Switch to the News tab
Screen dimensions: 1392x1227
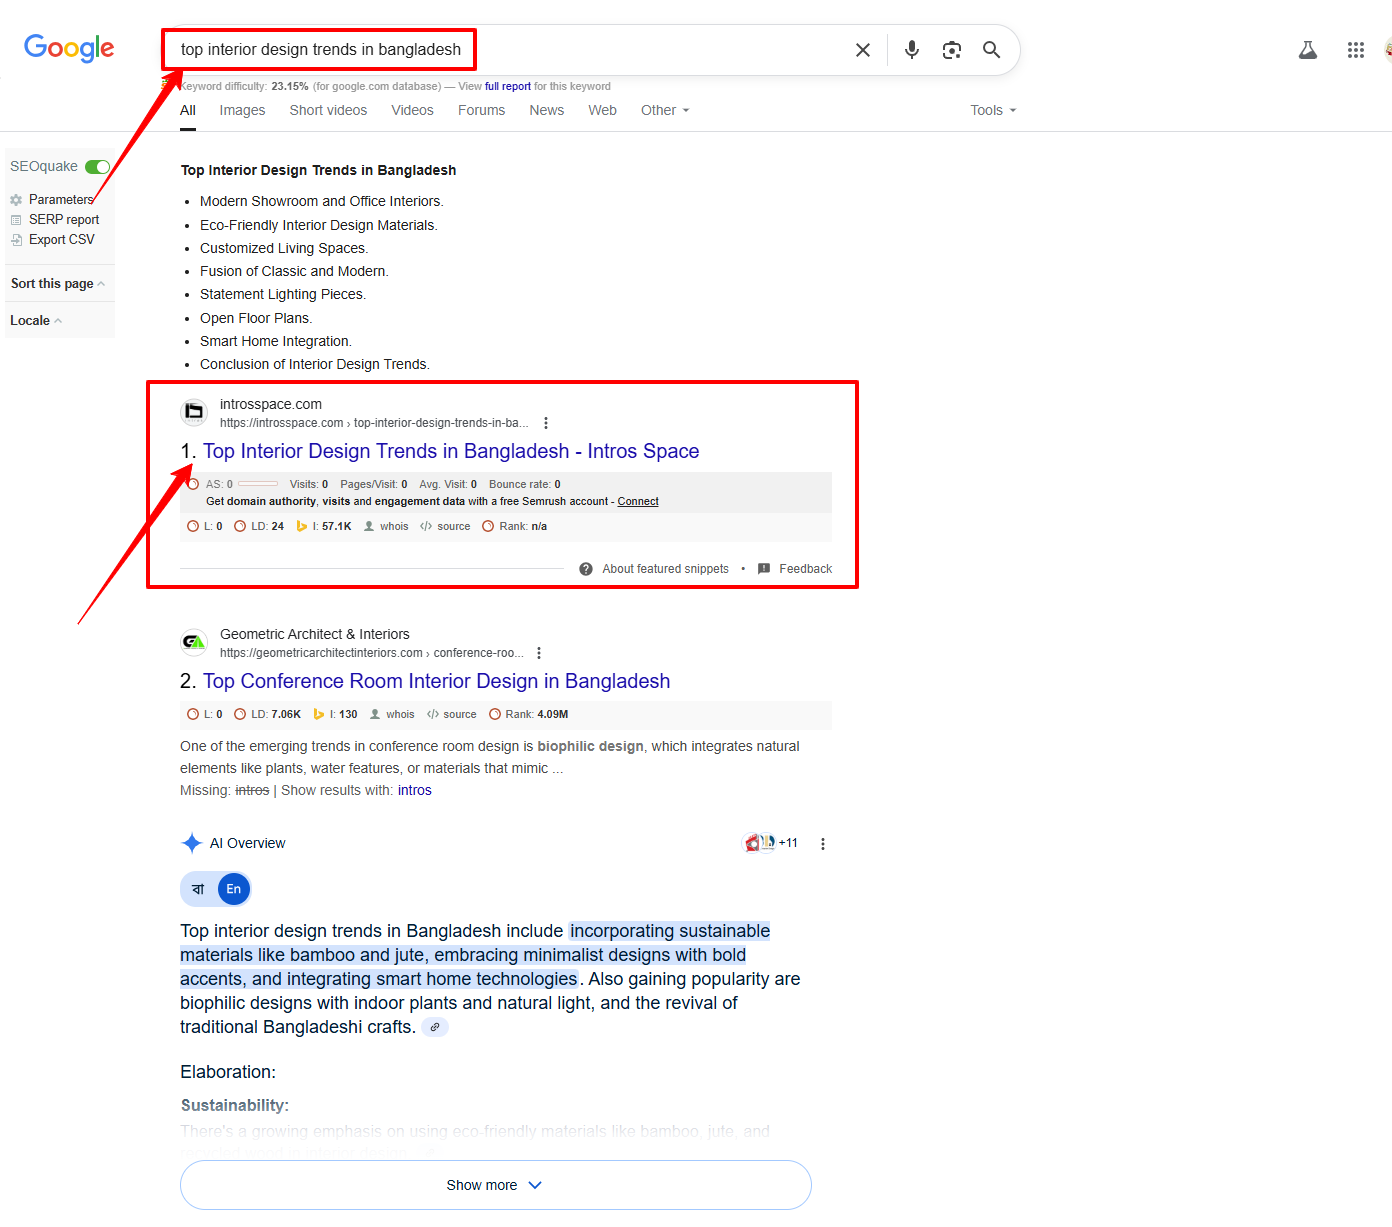pos(546,110)
